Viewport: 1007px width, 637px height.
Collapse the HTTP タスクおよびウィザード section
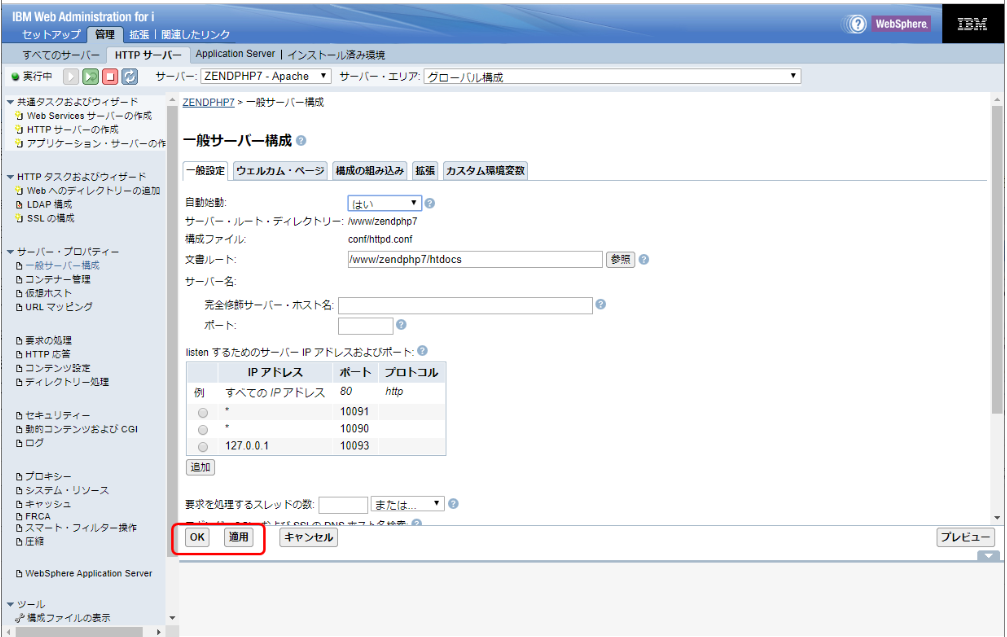[x=10, y=177]
